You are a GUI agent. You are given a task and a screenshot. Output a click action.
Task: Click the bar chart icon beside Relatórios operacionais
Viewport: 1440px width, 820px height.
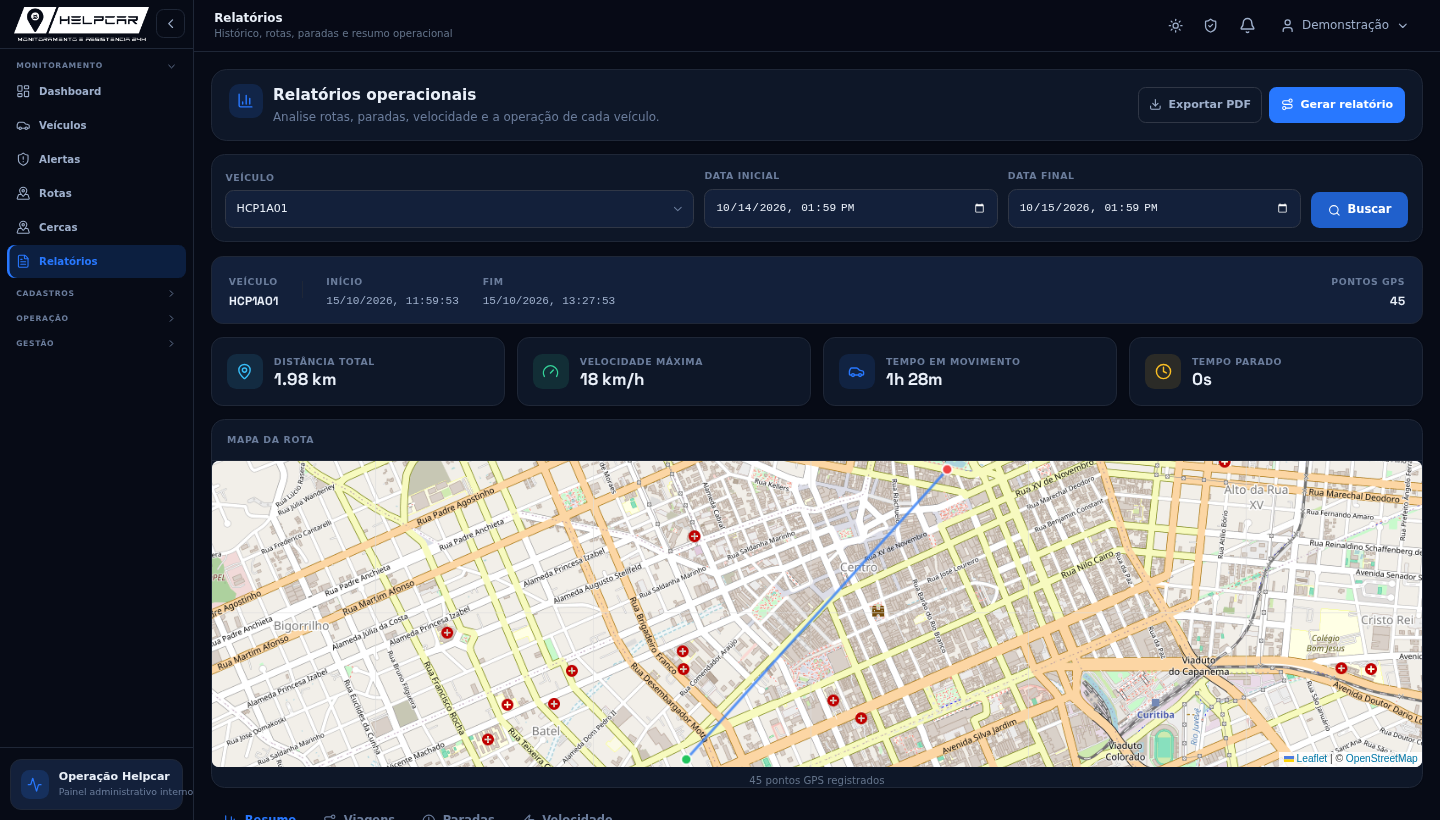[x=245, y=101]
